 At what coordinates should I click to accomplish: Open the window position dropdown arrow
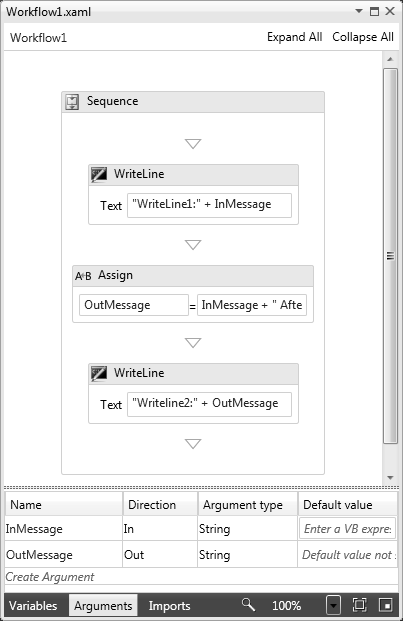click(359, 11)
